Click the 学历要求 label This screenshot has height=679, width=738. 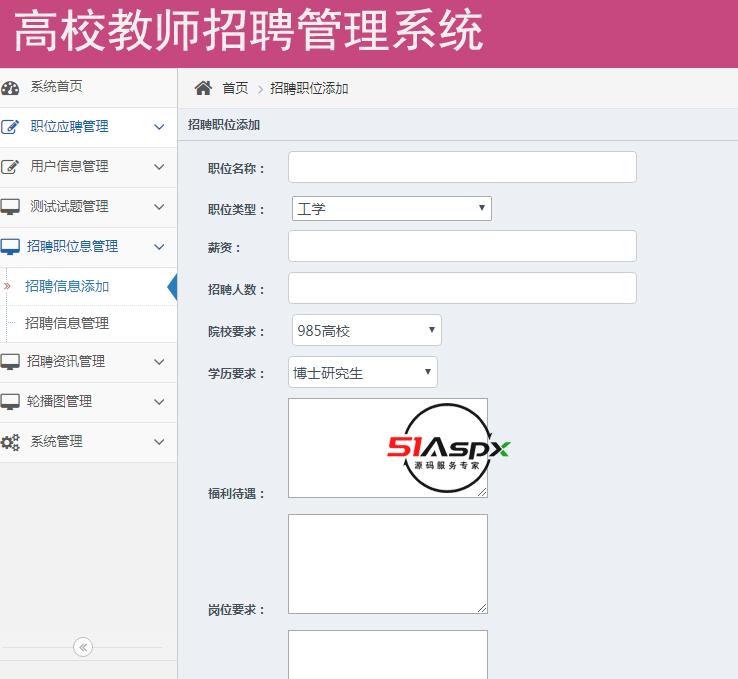click(236, 374)
